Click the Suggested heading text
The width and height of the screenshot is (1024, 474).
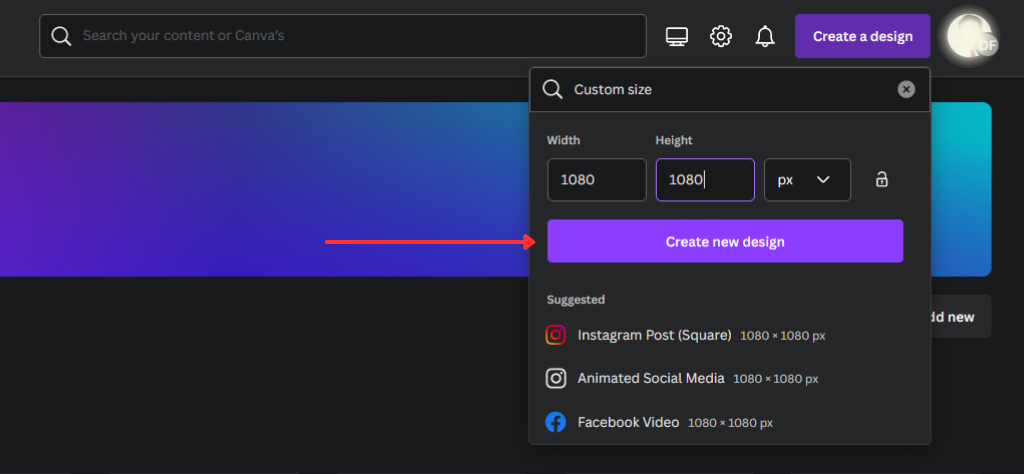(575, 300)
